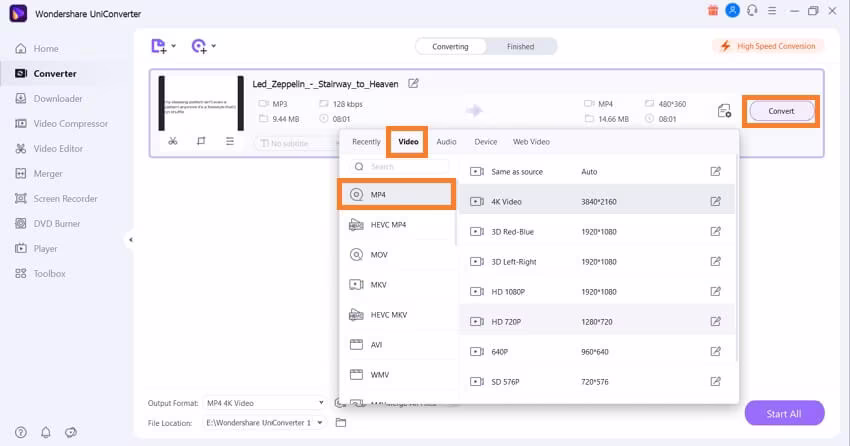Image resolution: width=850 pixels, height=446 pixels.
Task: Select SD 576P preset
Action: [596, 382]
